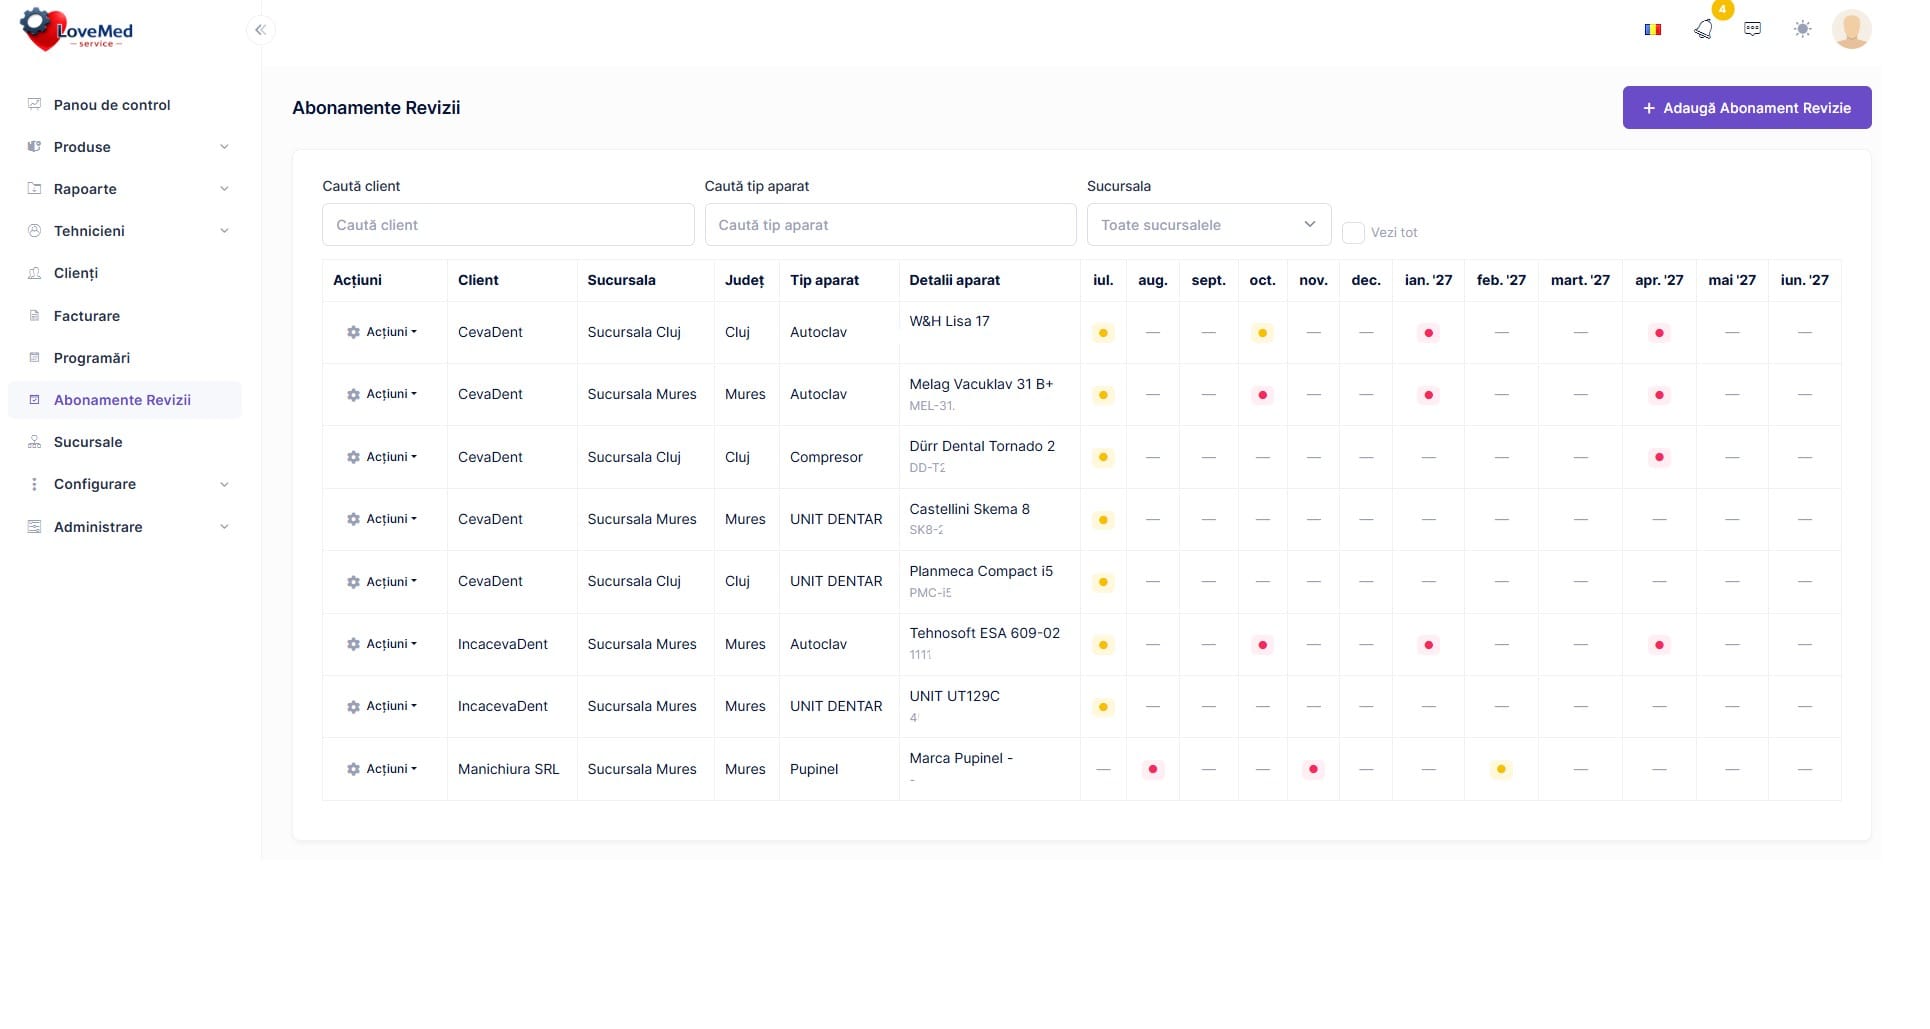Enable the Vezi tot checkbox

tap(1353, 233)
